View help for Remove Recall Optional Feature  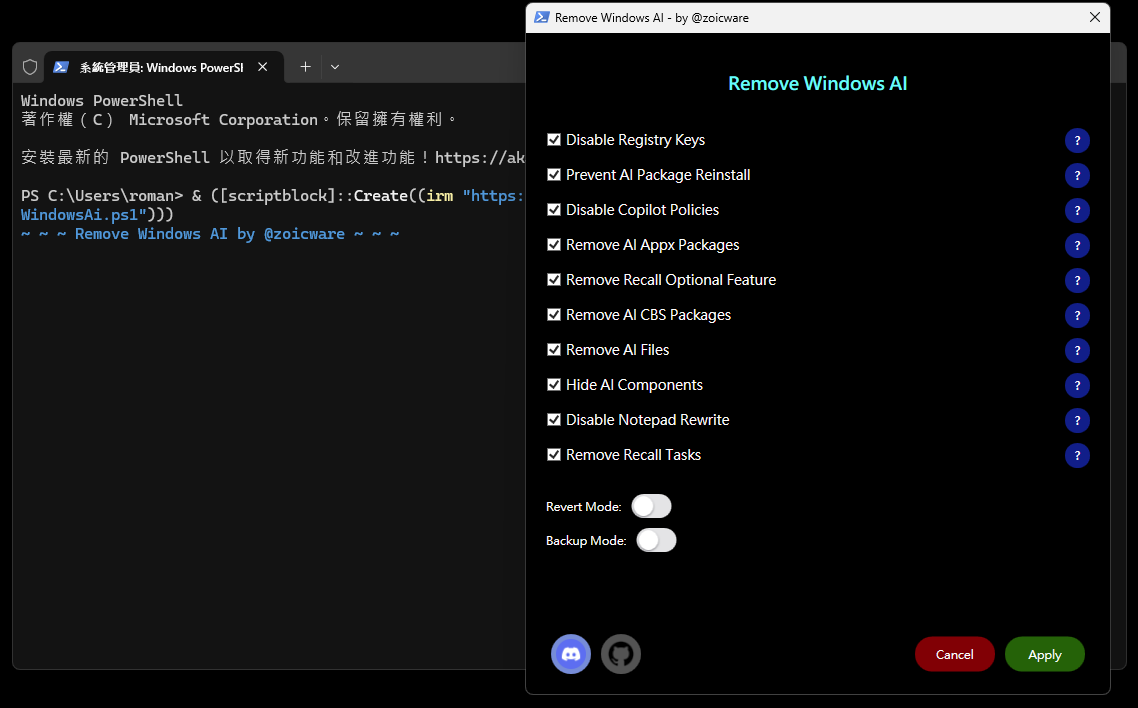(1077, 280)
